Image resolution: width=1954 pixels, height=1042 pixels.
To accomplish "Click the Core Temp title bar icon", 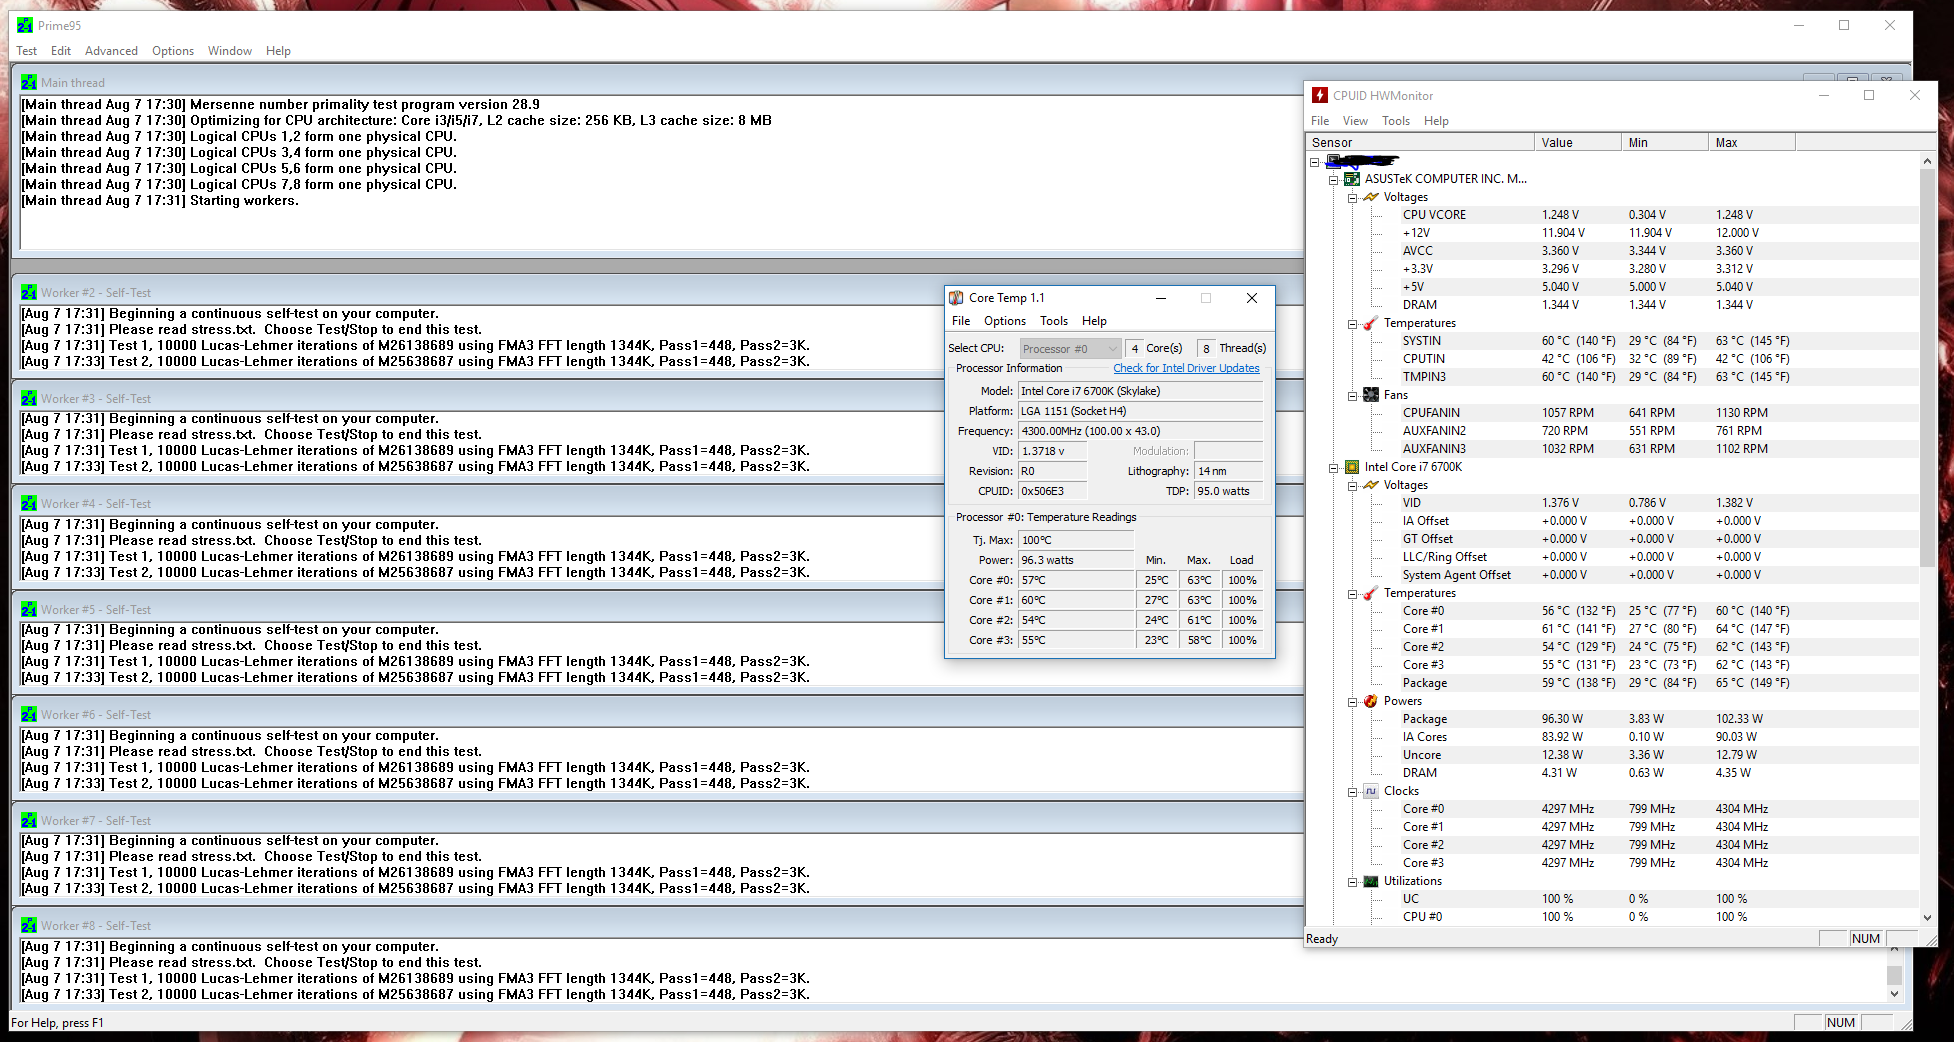I will coord(956,298).
